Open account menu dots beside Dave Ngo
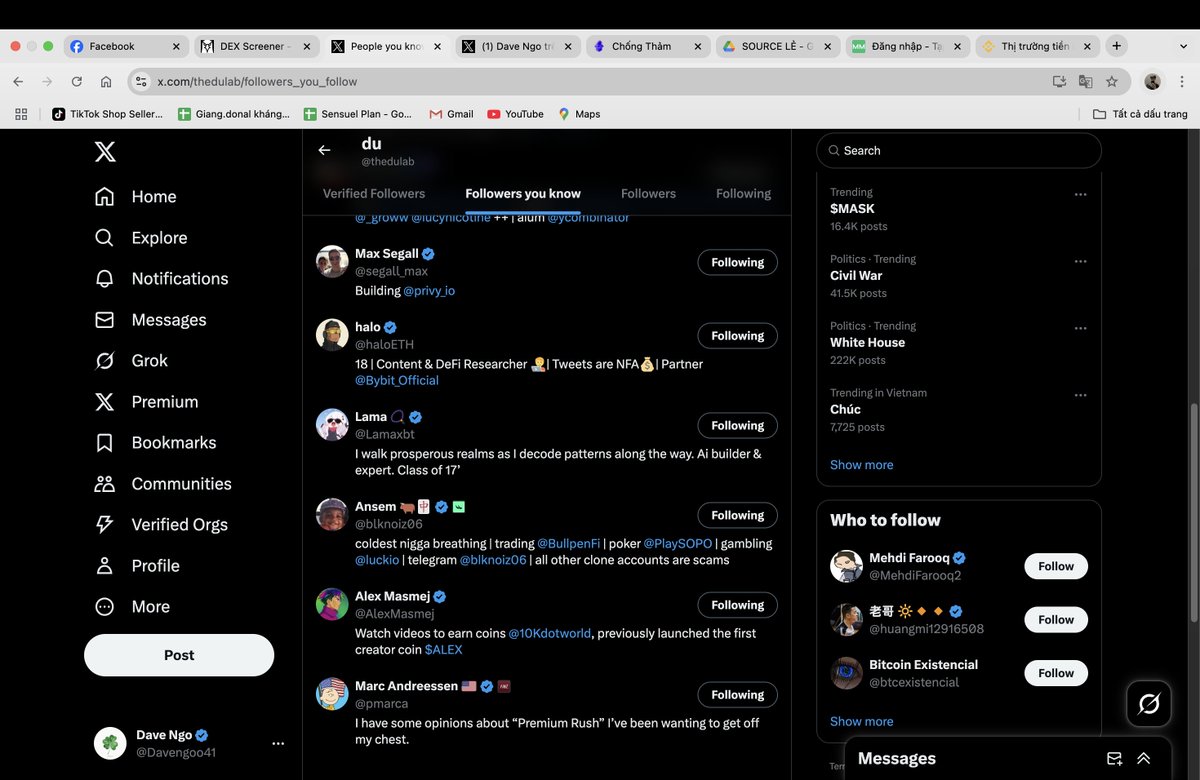Image resolution: width=1200 pixels, height=780 pixels. coord(278,744)
